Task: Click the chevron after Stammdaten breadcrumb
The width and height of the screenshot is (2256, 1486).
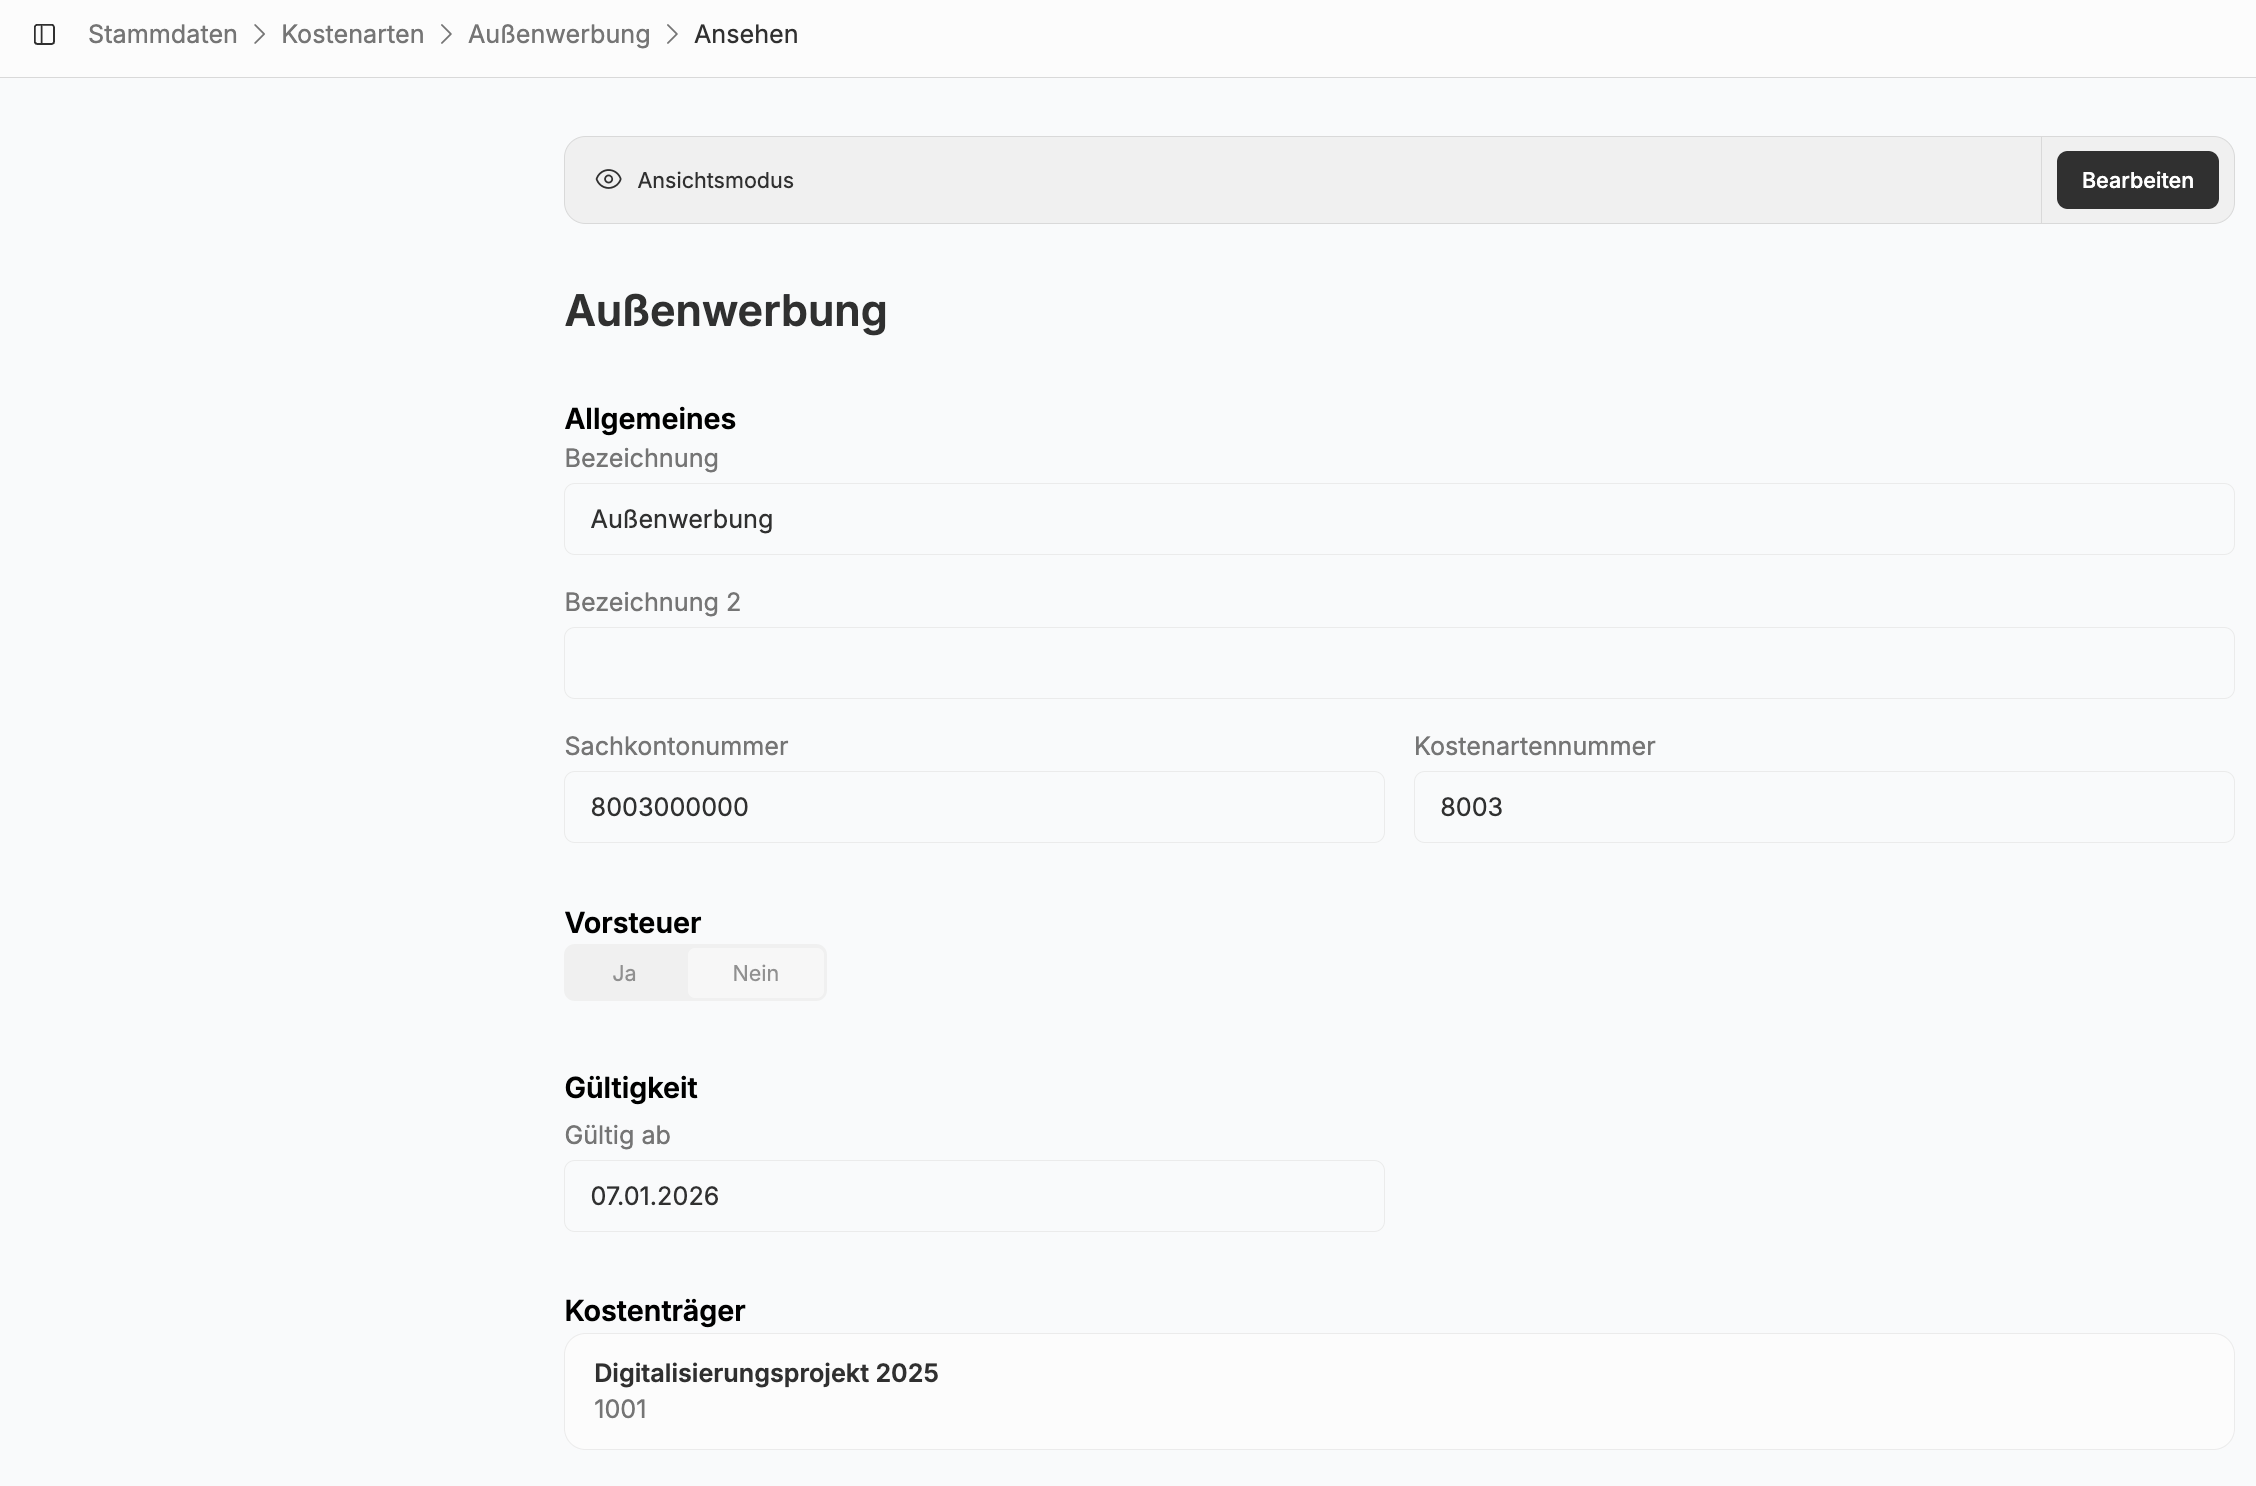Action: [259, 34]
